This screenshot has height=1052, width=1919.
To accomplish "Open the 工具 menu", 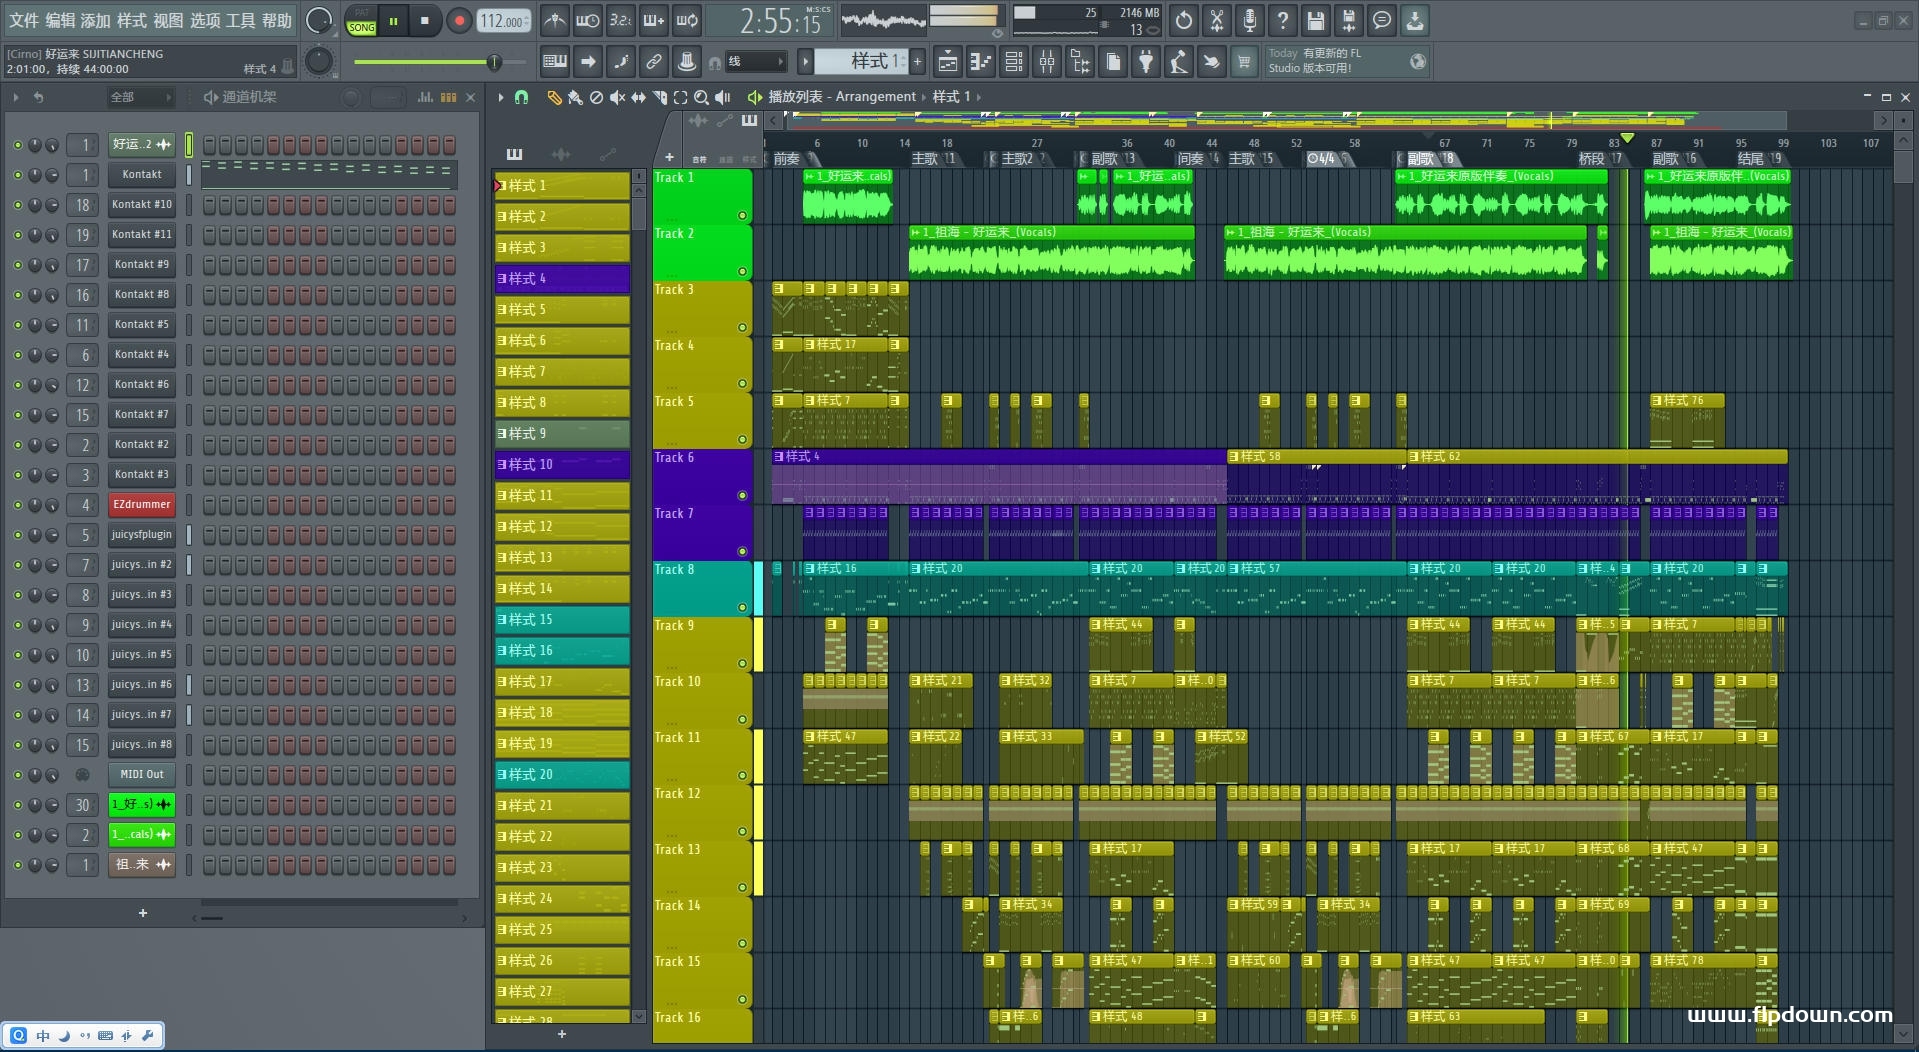I will click(240, 20).
